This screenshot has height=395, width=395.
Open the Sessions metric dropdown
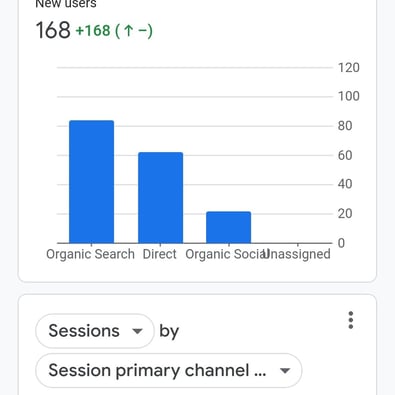[x=95, y=331]
